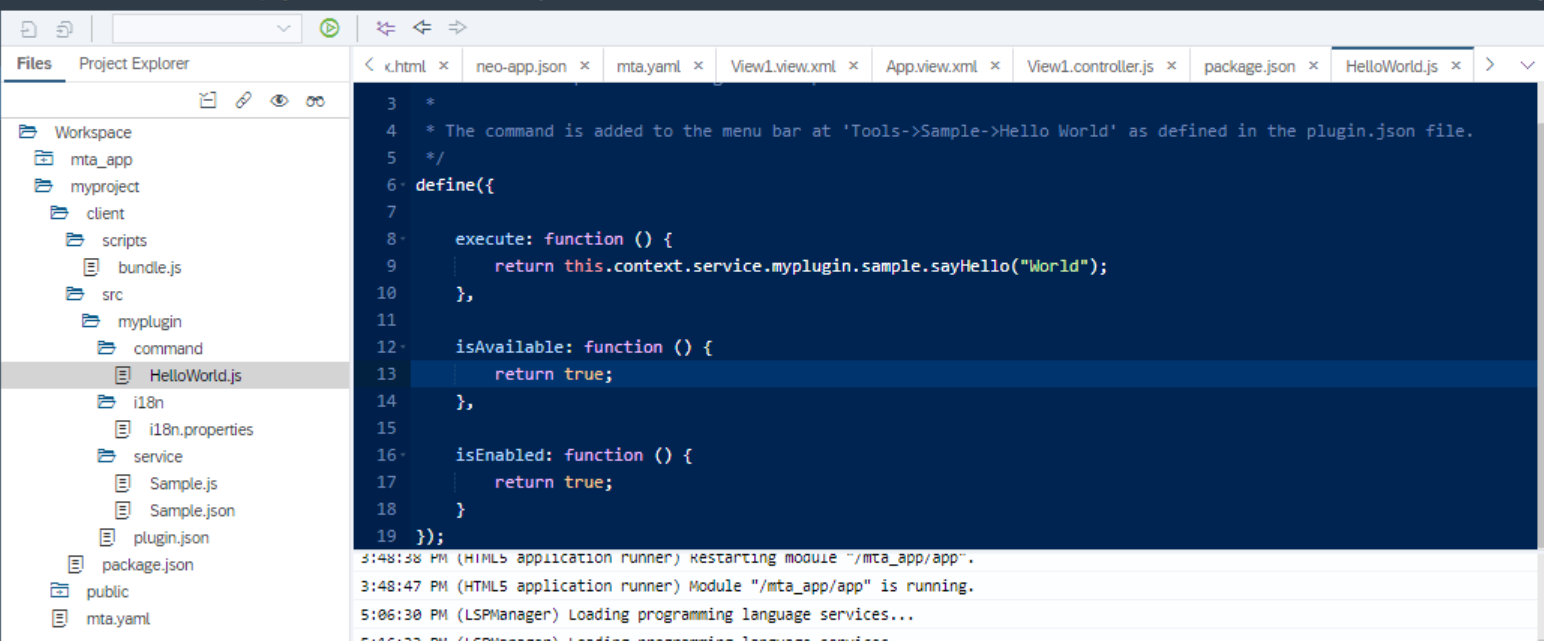This screenshot has height=641, width=1544.
Task: Collapse the myplugin folder
Action: 92,321
